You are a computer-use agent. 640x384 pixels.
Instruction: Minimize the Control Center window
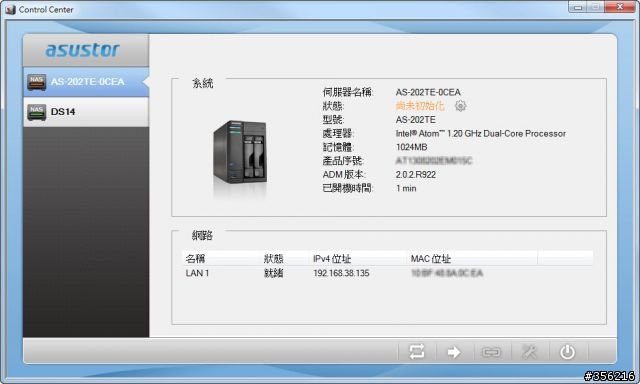tap(578, 7)
